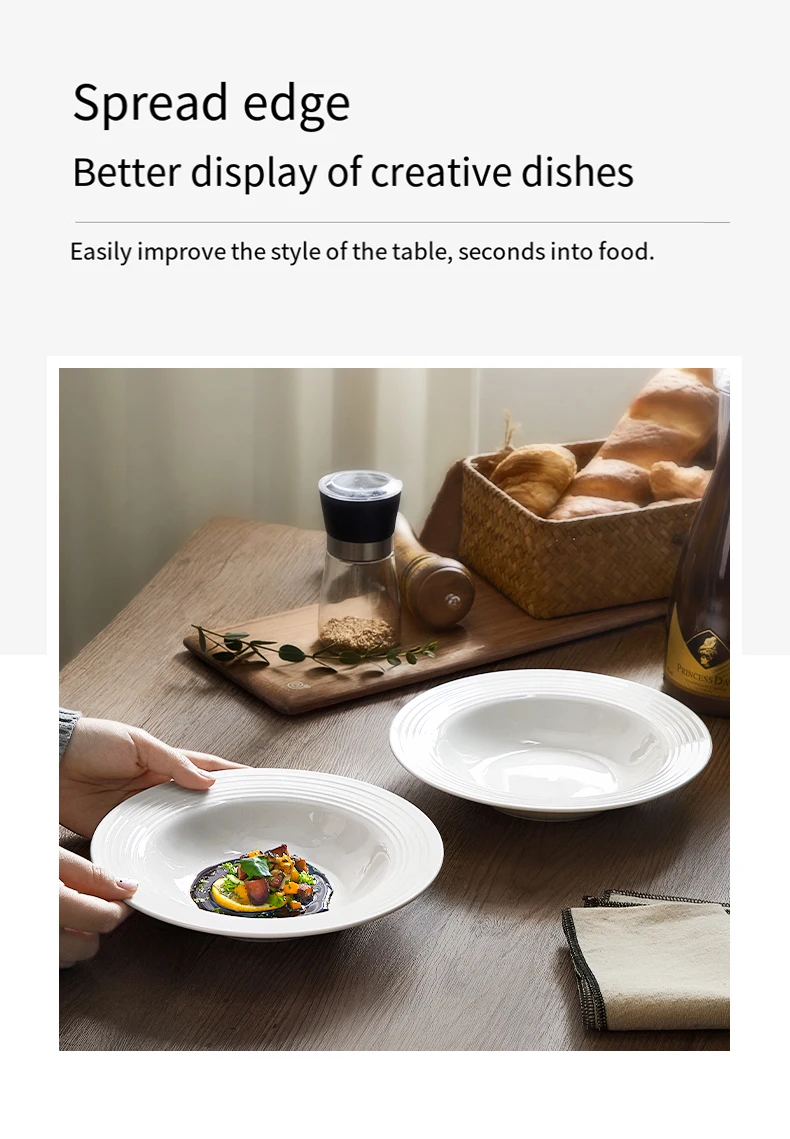Click the 'Easily improve the style' caption text
790x1139 pixels.
coord(362,251)
